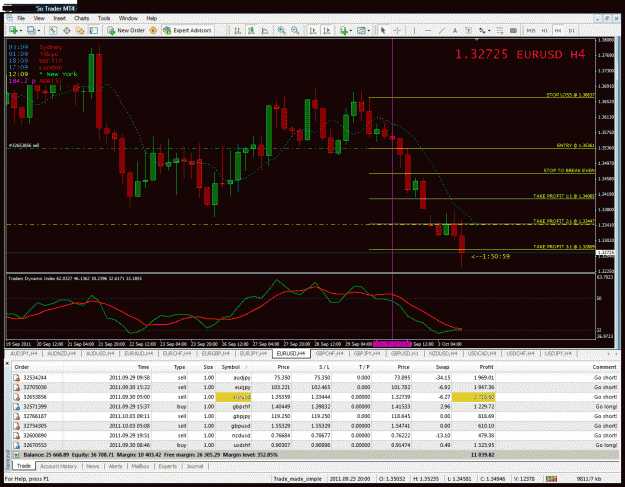Switch timeframe to M15
This screenshot has height=487, width=625.
(x=531, y=31)
